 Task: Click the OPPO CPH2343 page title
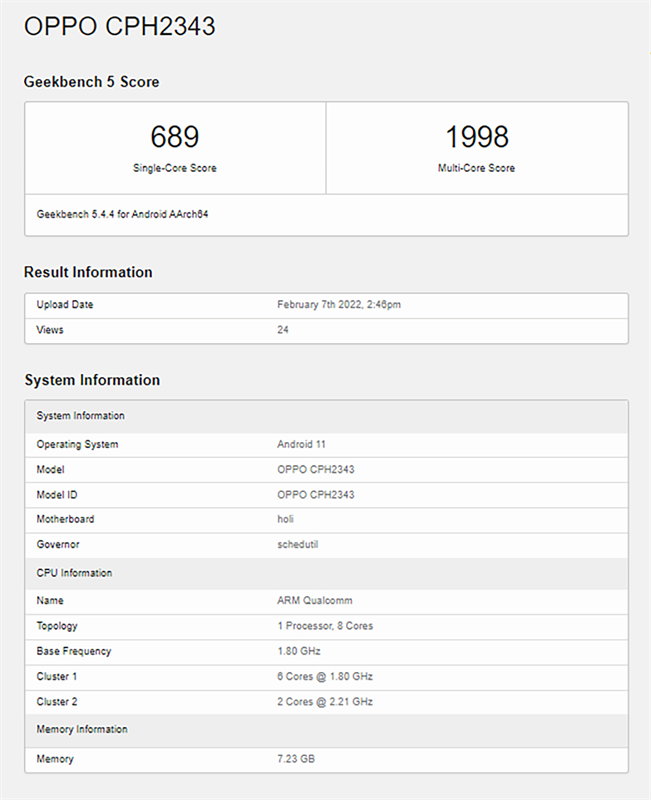click(120, 26)
